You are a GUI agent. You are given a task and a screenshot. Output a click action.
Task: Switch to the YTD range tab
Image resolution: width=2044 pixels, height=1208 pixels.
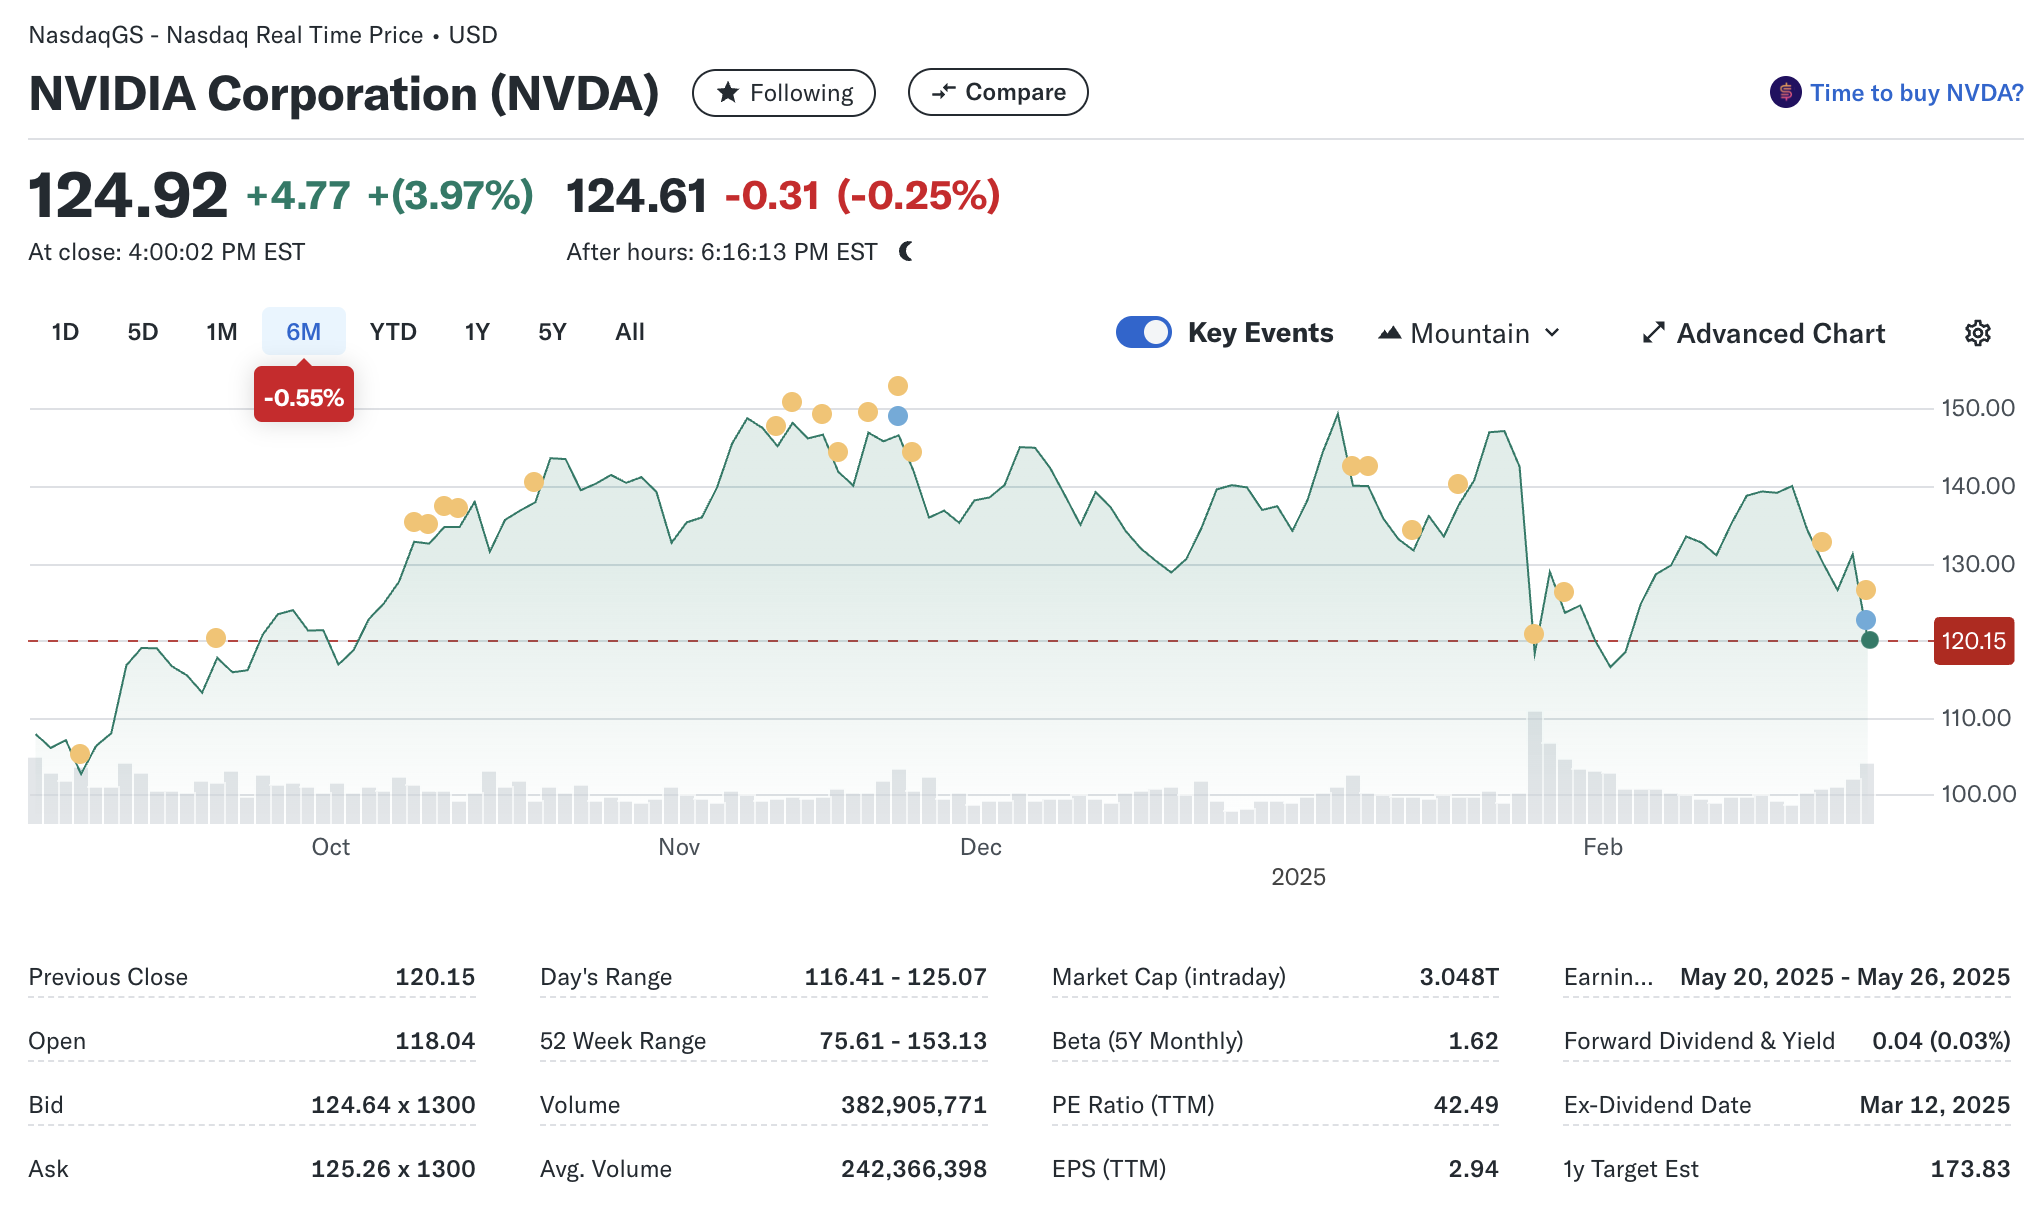392,332
